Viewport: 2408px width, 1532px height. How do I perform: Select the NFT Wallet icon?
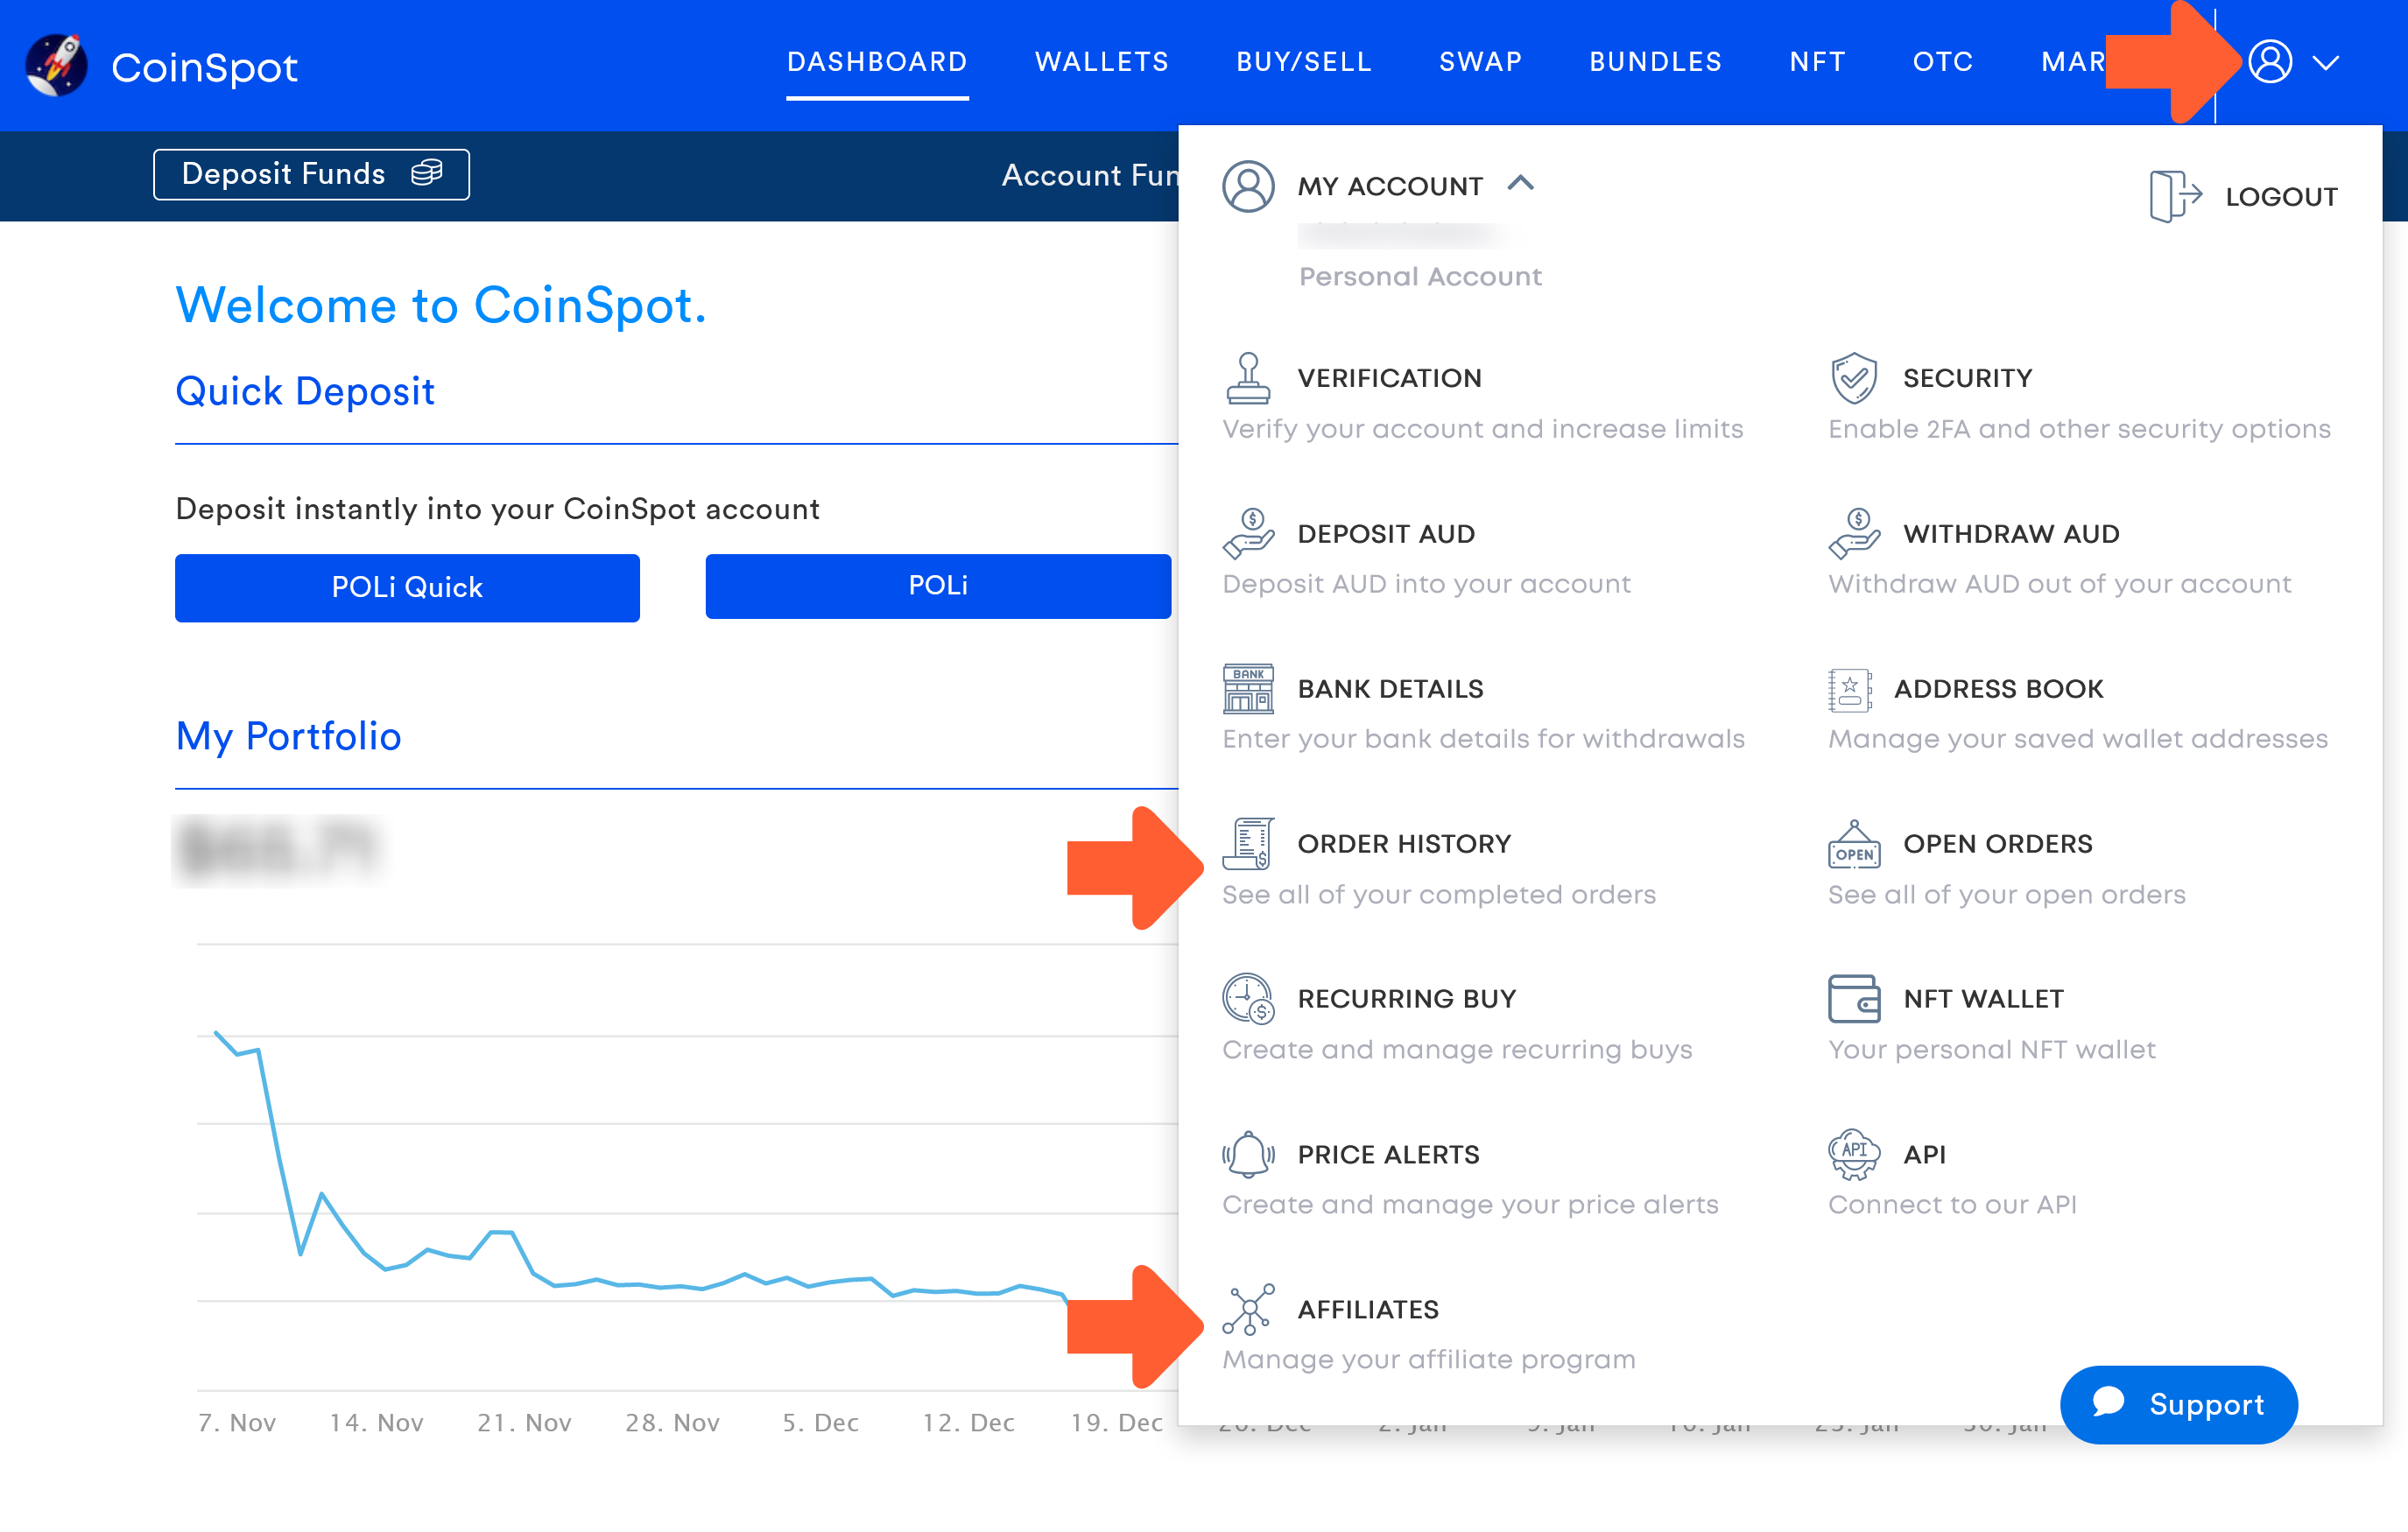pyautogui.click(x=1855, y=998)
